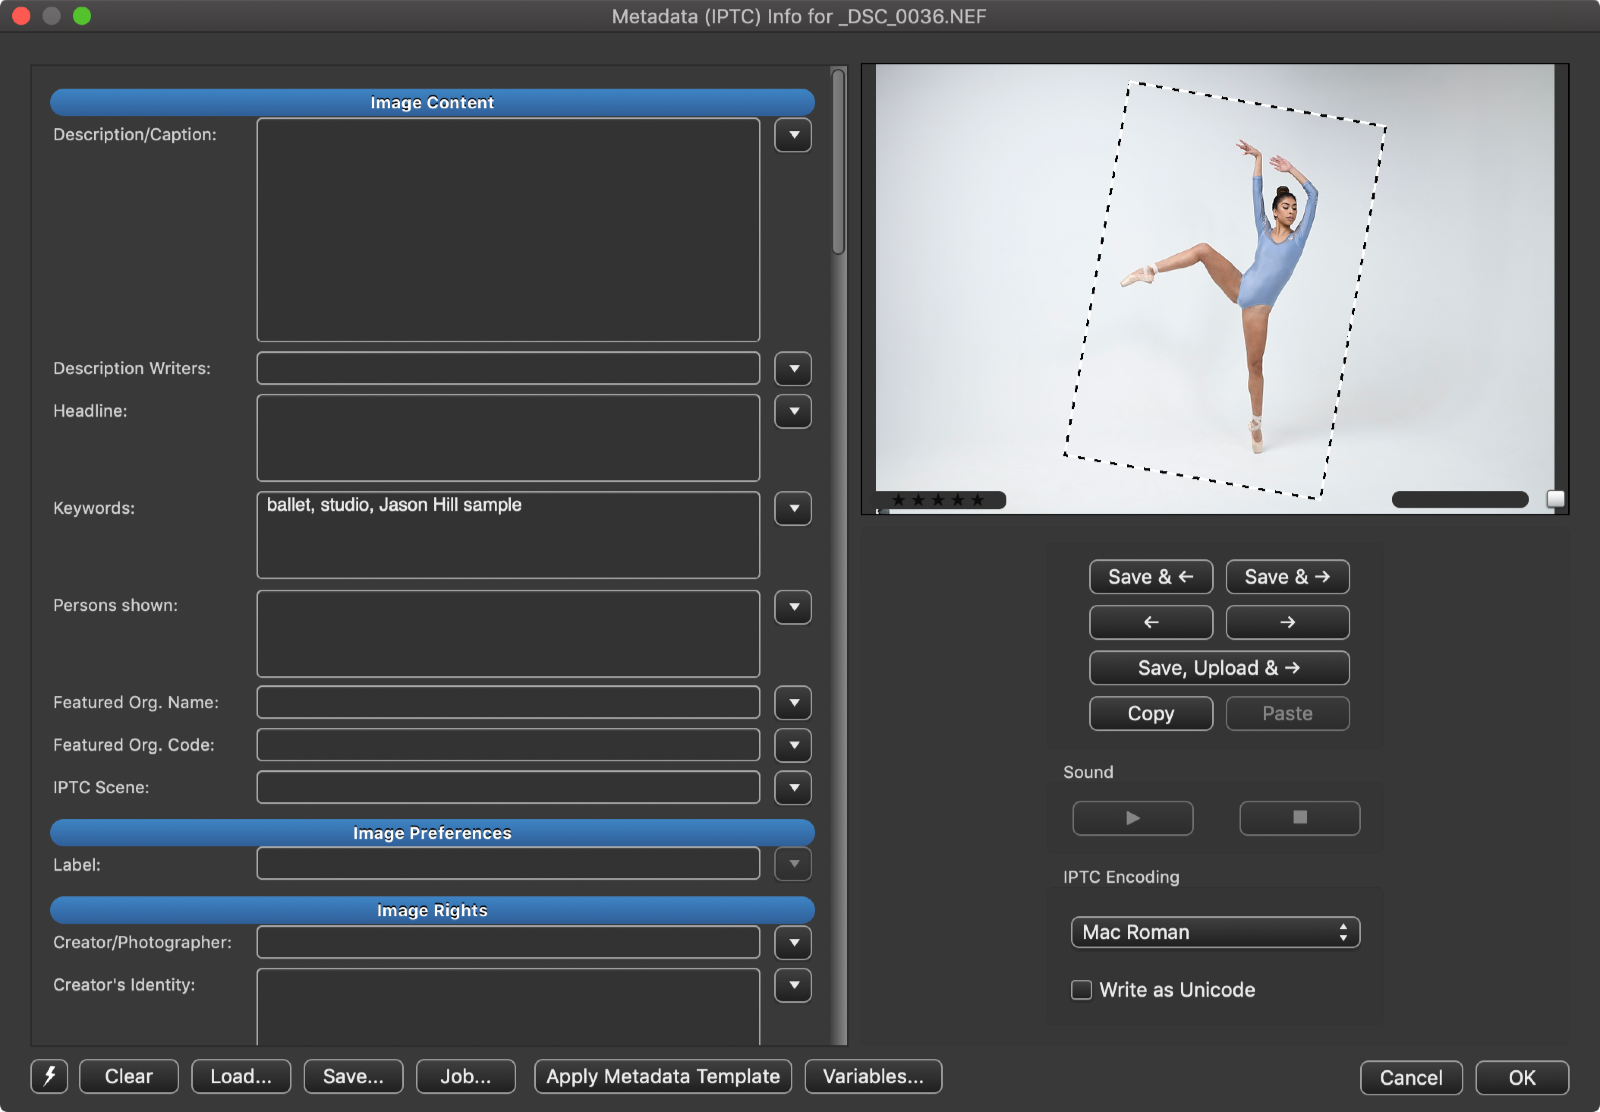Click the lightning bolt button
The height and width of the screenshot is (1112, 1600).
(49, 1077)
